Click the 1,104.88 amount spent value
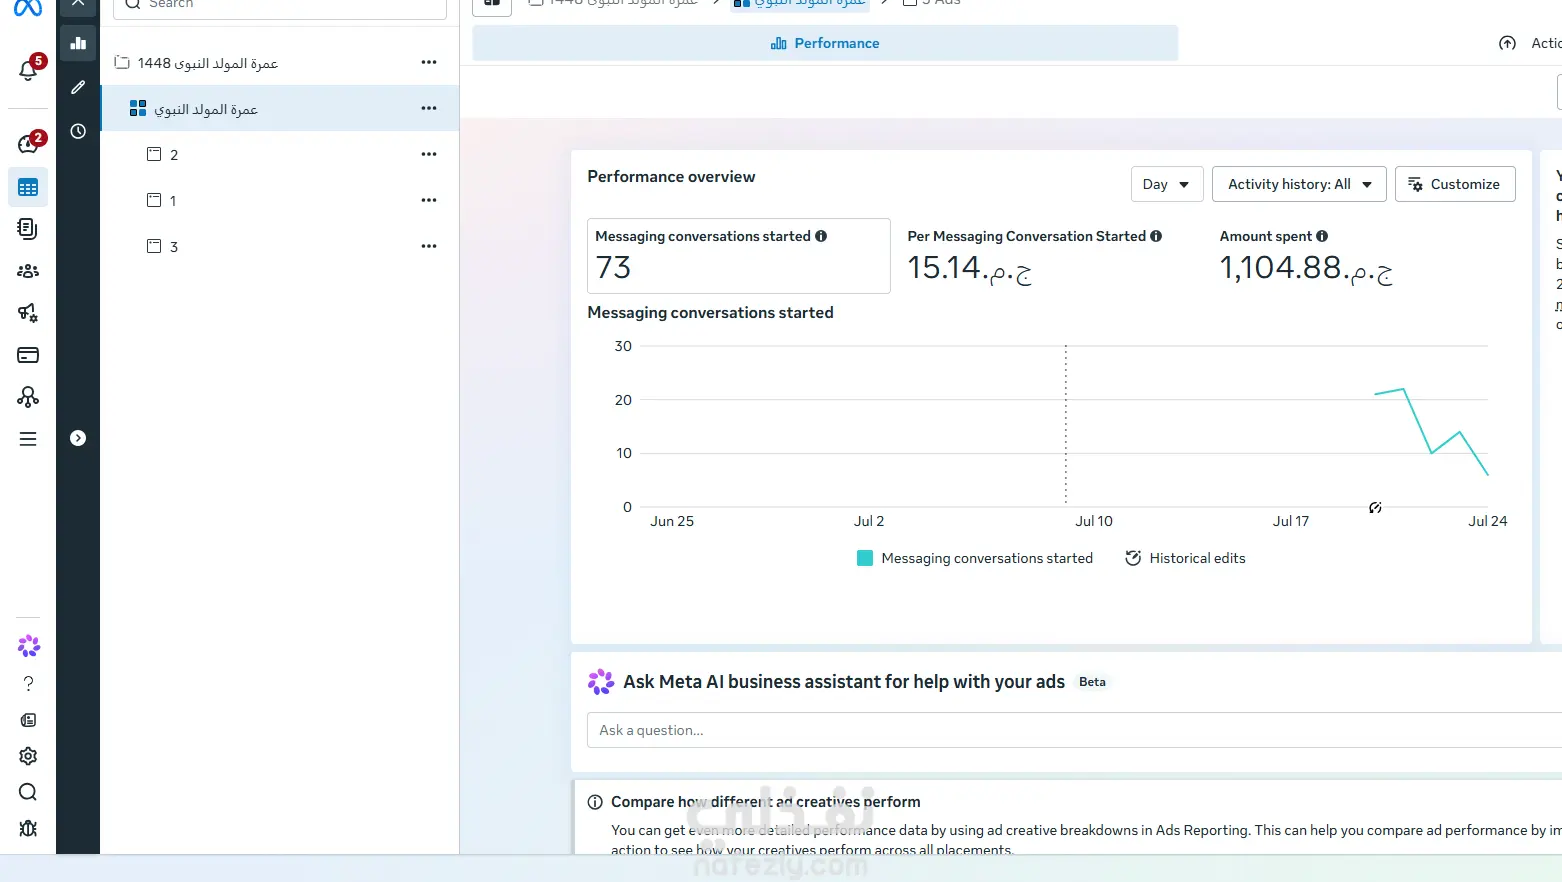The image size is (1562, 882). (x=1306, y=268)
